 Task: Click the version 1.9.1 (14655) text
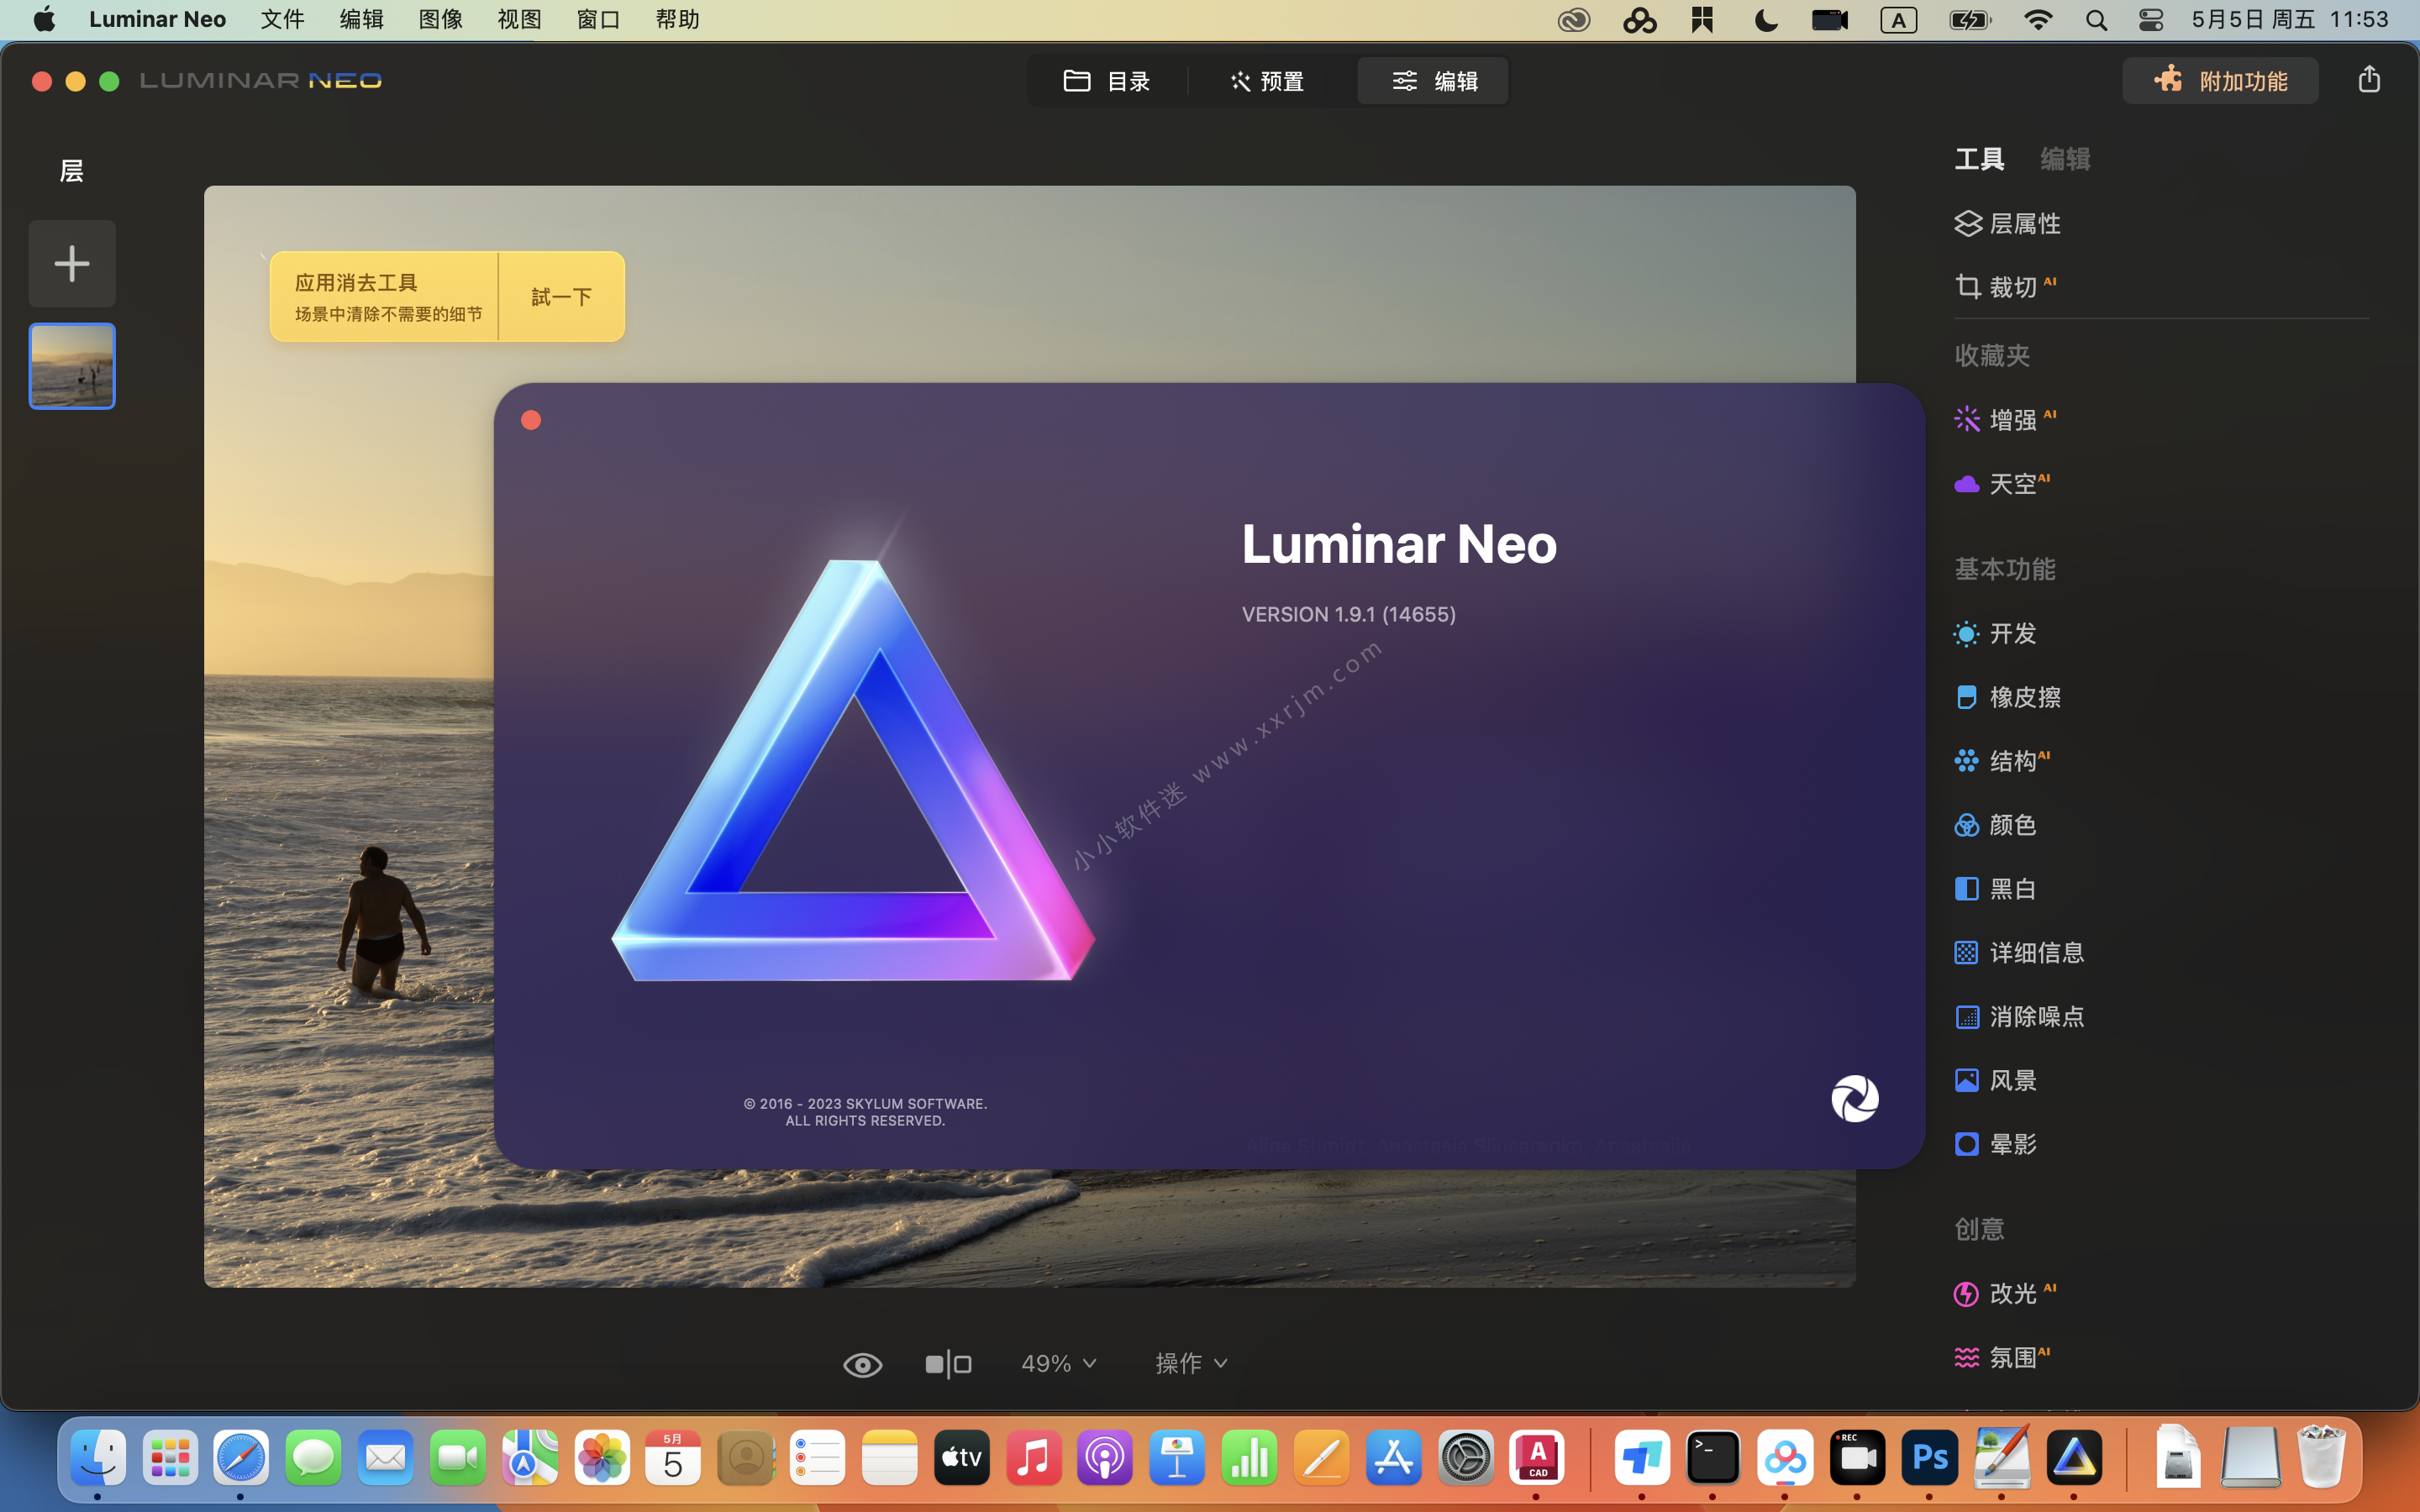point(1348,614)
